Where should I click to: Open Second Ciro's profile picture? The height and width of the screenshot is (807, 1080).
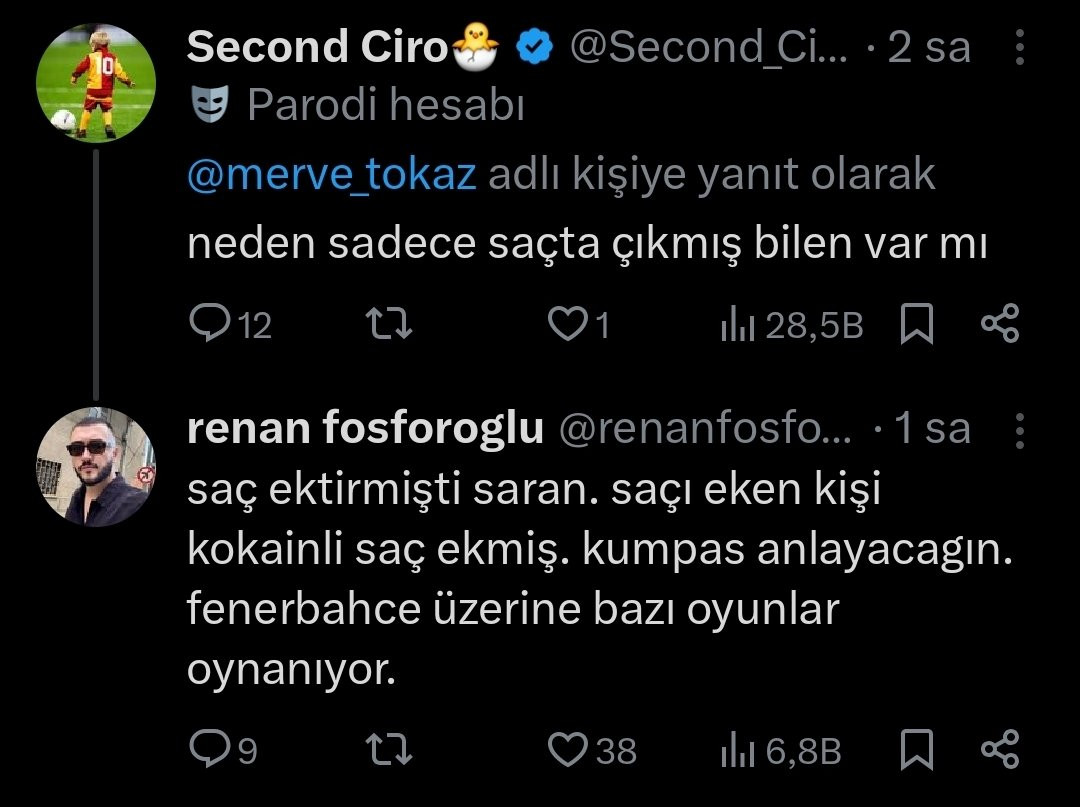(x=95, y=82)
